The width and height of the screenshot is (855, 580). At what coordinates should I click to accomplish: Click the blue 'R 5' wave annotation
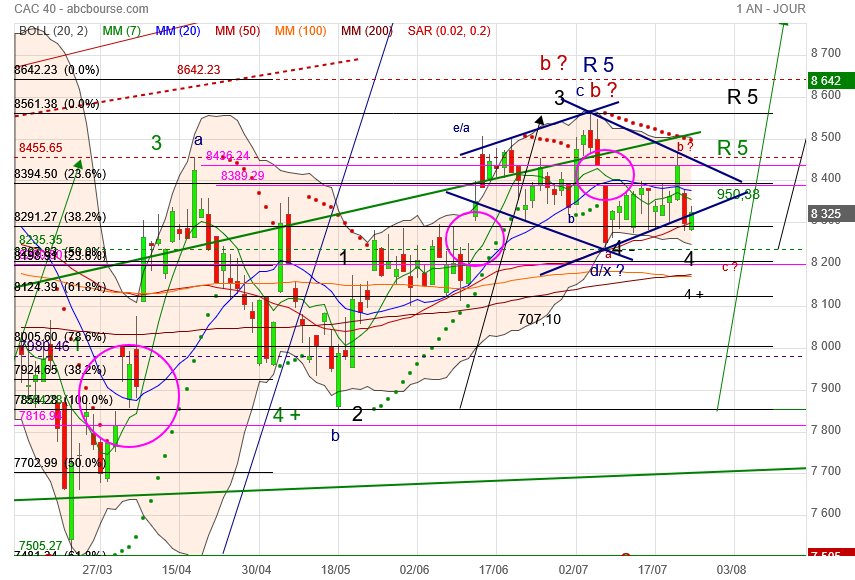click(x=598, y=65)
